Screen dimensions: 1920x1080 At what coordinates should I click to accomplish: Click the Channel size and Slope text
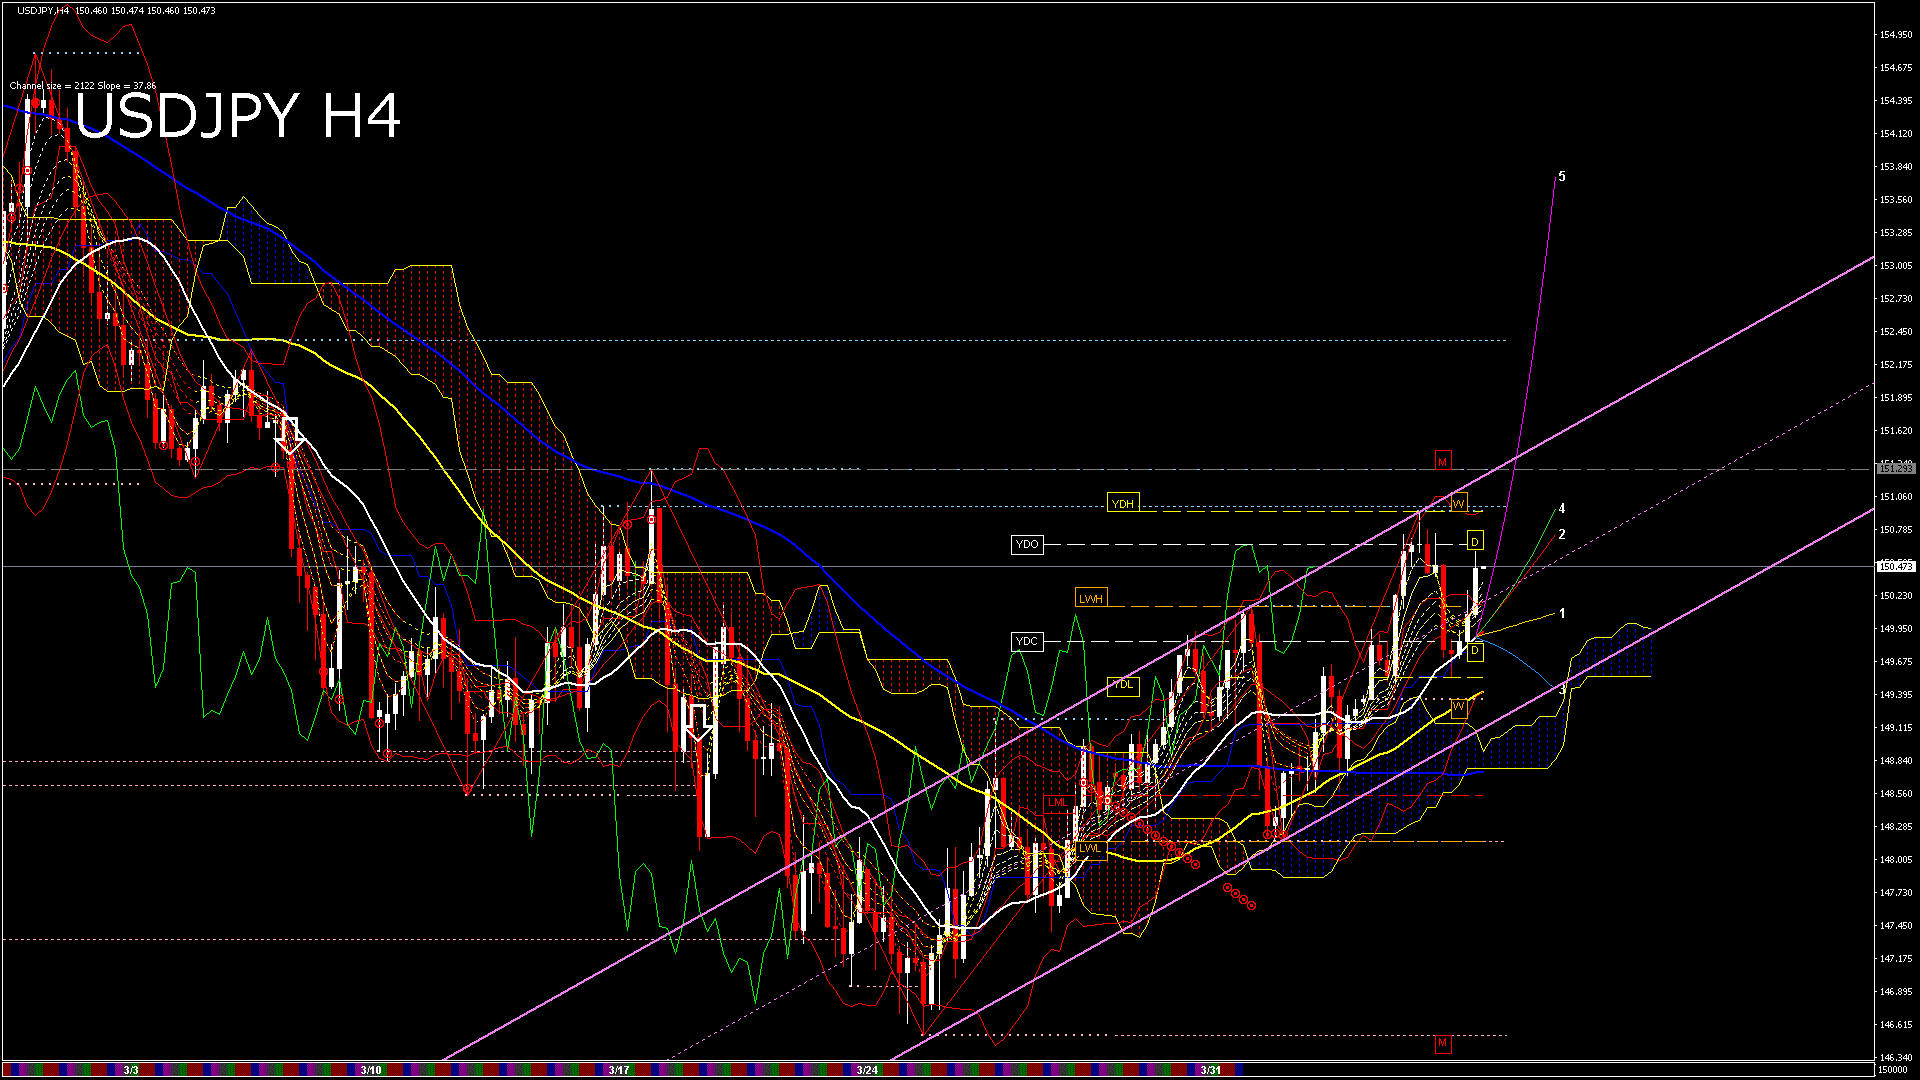pos(83,86)
